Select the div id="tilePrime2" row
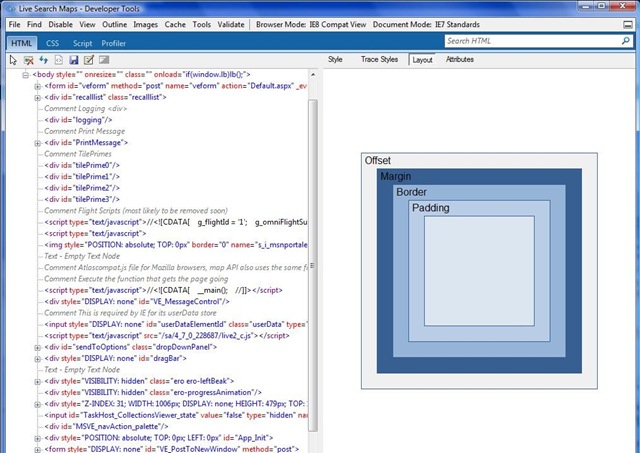The width and height of the screenshot is (640, 453). tap(82, 188)
